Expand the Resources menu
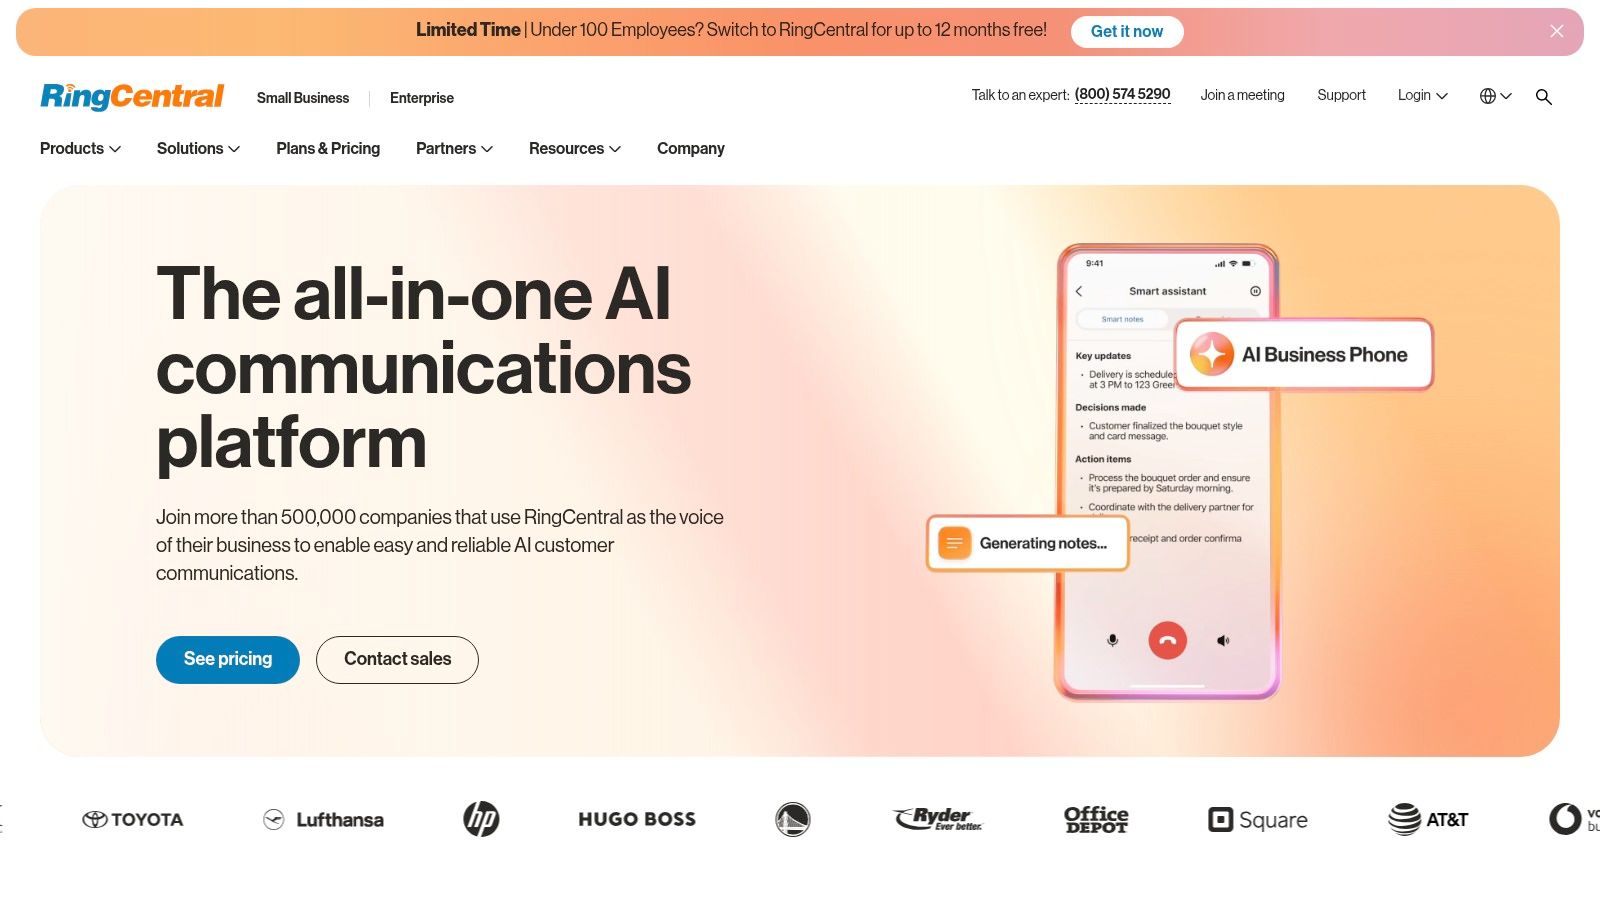Screen dimensions: 1600x900 coord(575,148)
